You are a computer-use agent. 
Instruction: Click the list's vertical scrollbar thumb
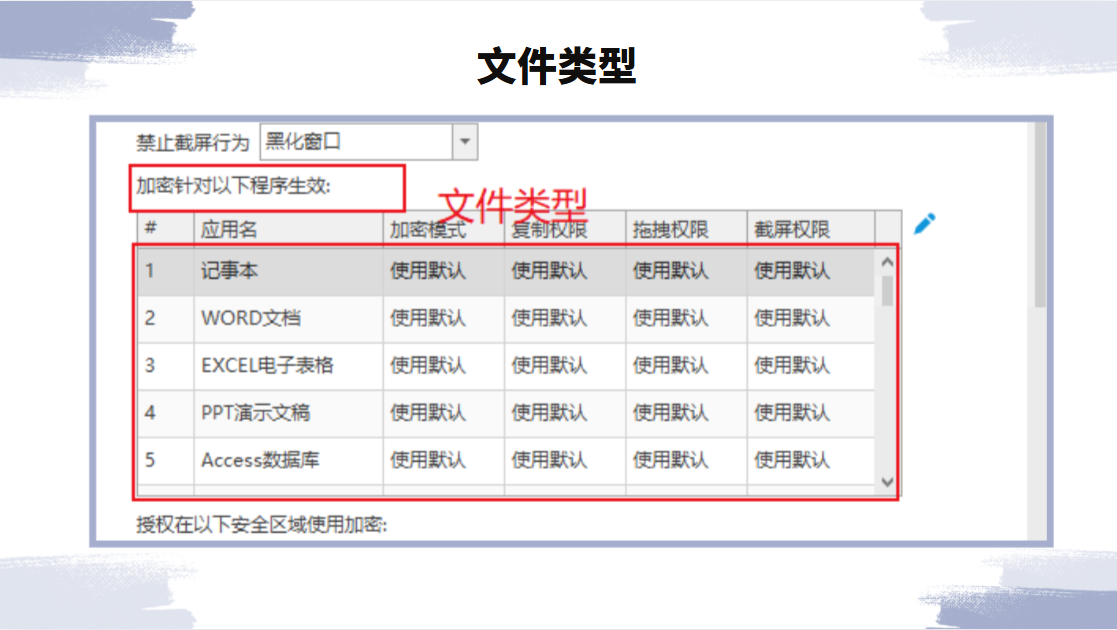pyautogui.click(x=887, y=291)
